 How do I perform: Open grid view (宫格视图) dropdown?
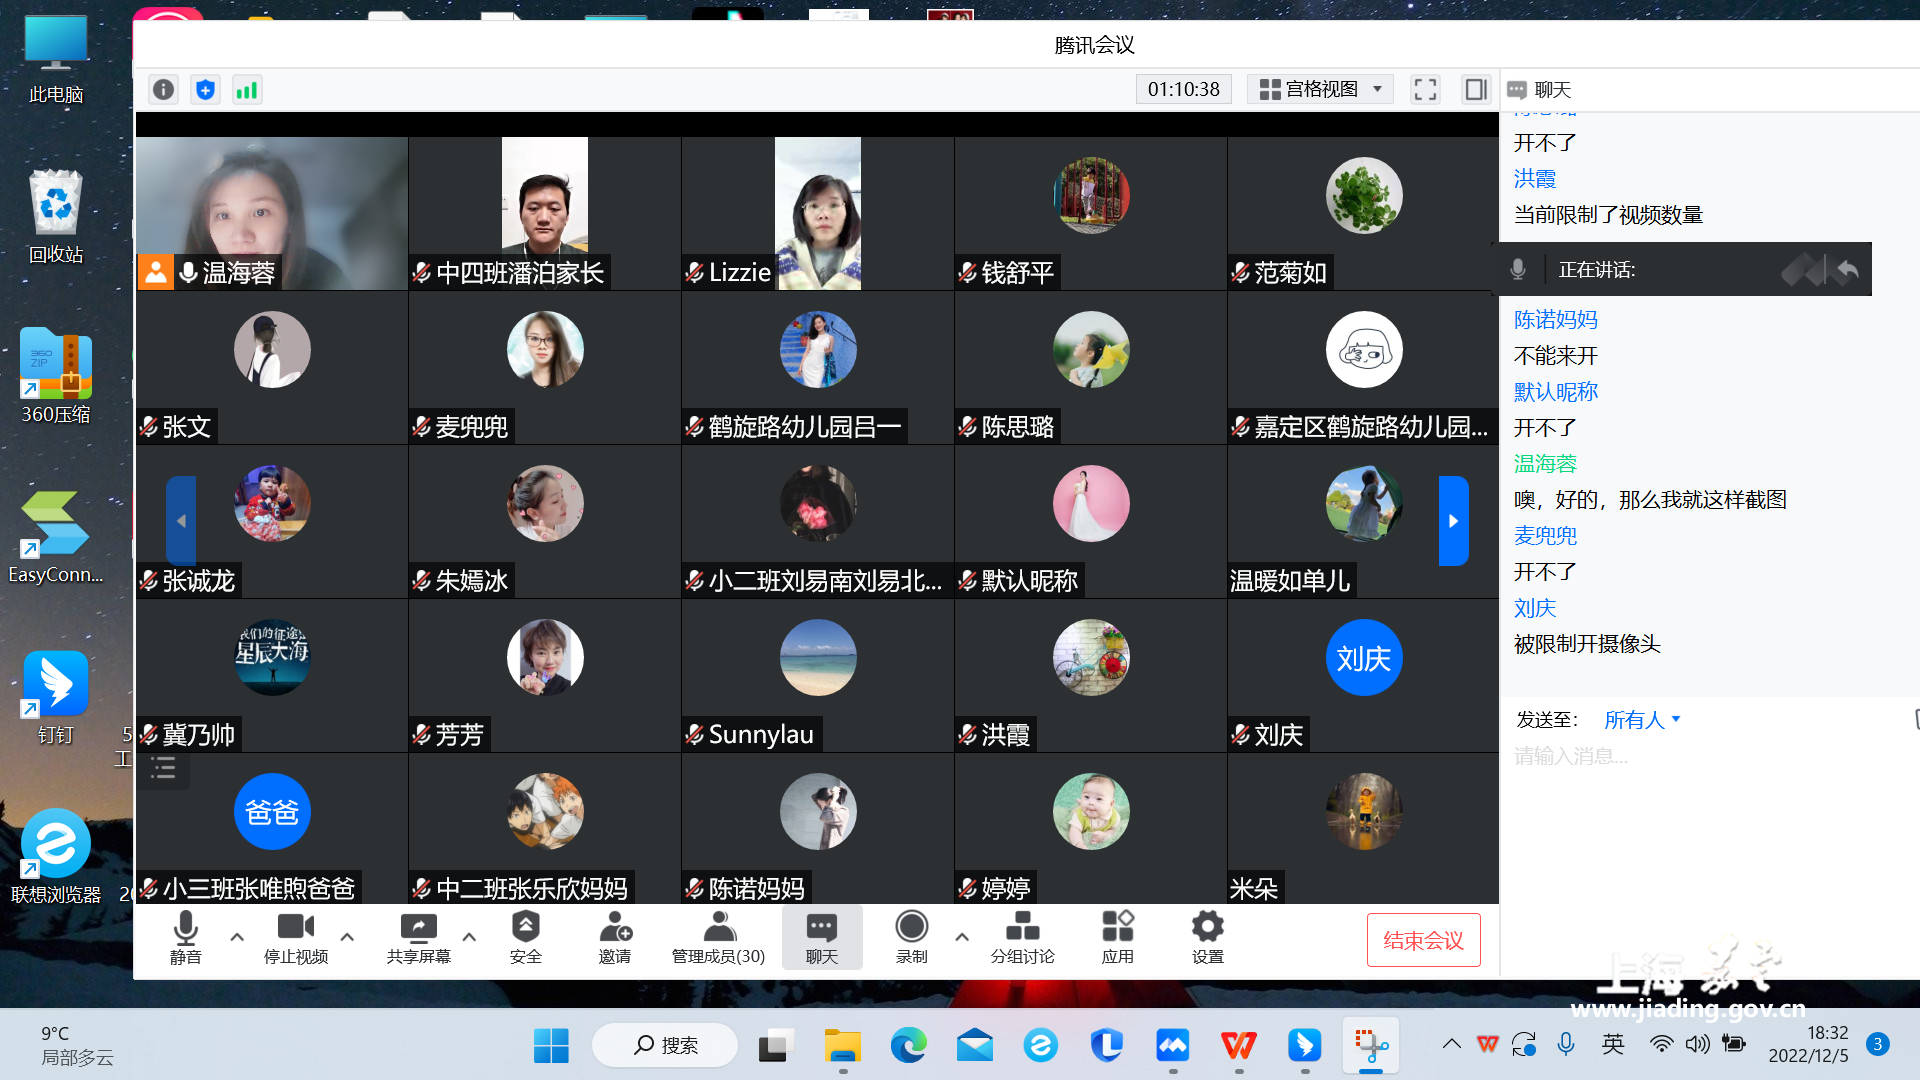(x=1320, y=90)
